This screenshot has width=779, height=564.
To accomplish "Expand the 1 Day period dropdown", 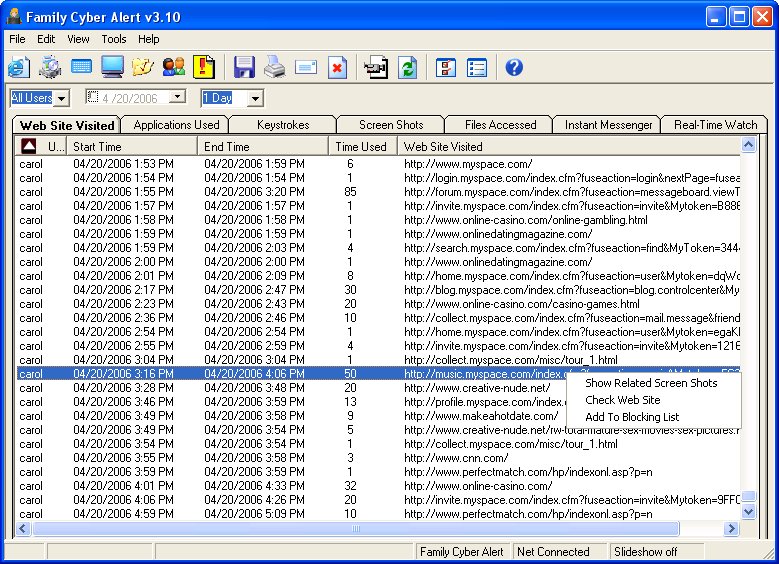I will tap(255, 98).
